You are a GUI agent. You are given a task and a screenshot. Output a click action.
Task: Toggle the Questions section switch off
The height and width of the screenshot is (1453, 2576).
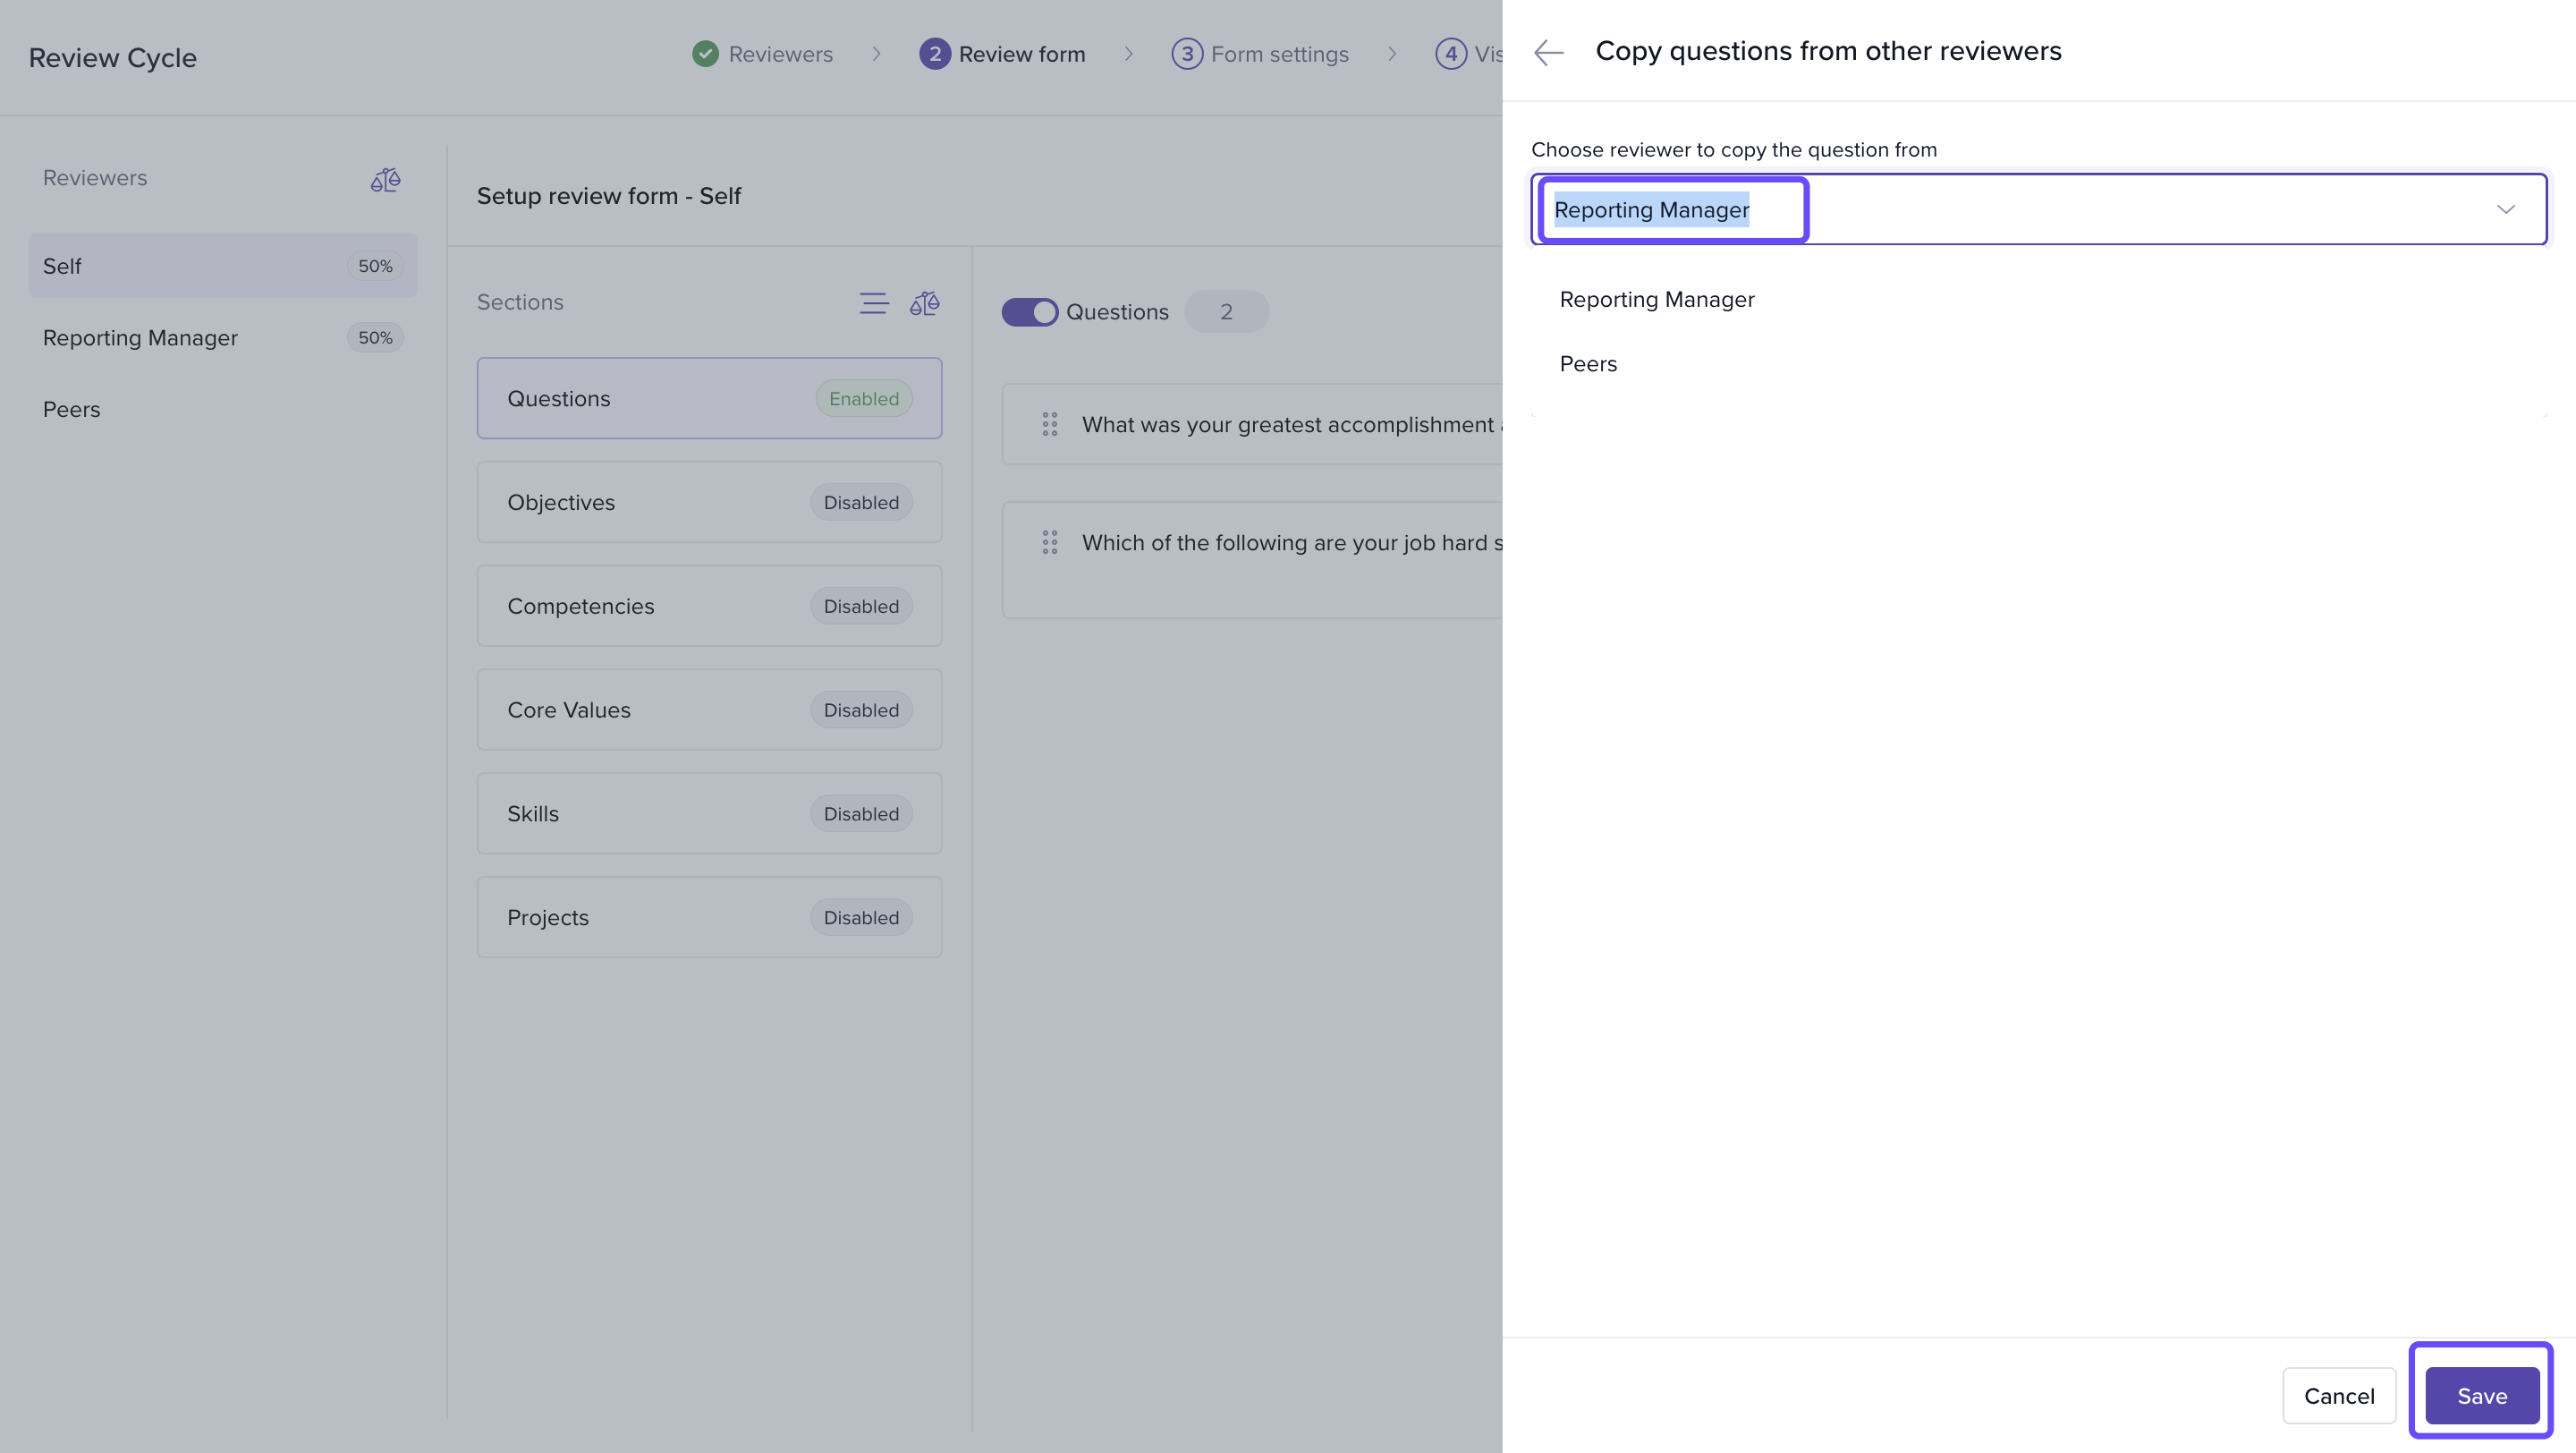coord(1029,312)
